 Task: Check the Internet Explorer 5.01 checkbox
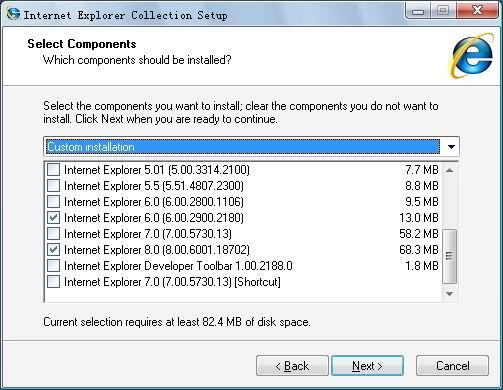pos(53,170)
